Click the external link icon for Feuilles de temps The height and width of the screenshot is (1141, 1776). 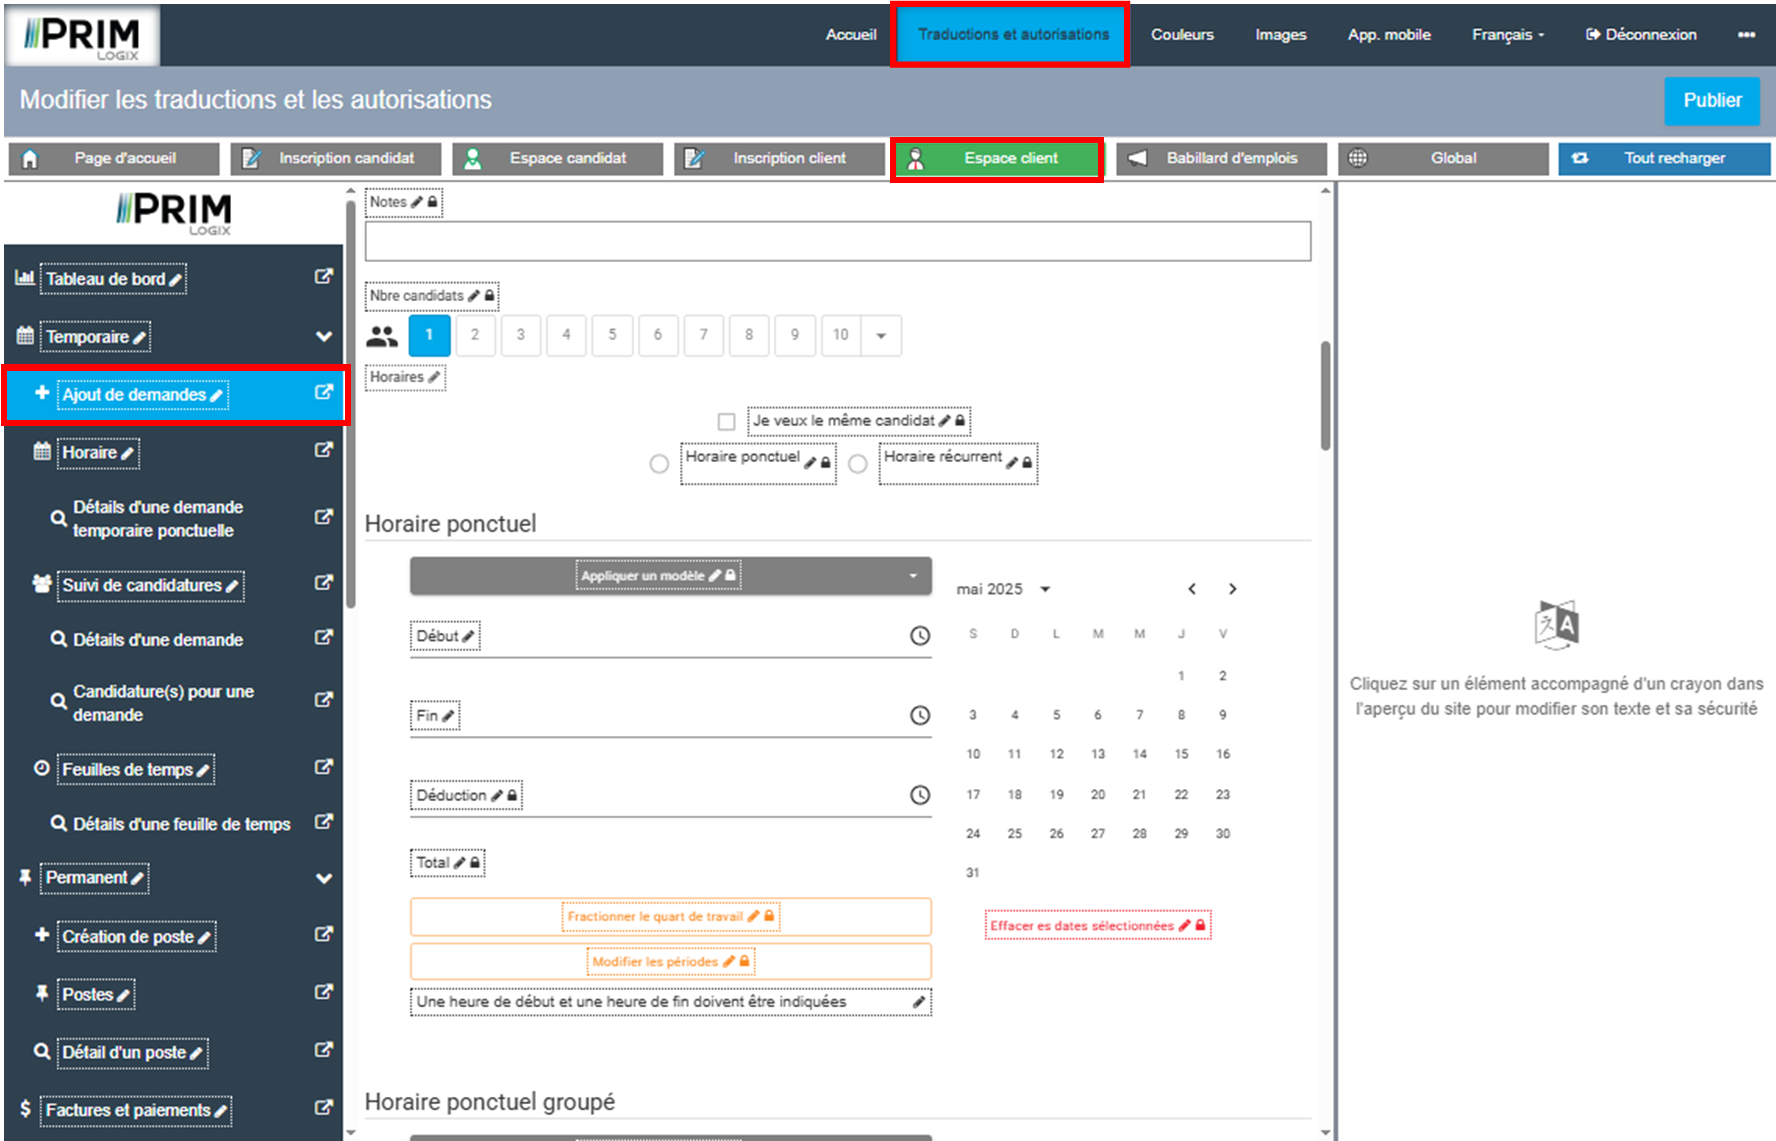(323, 767)
